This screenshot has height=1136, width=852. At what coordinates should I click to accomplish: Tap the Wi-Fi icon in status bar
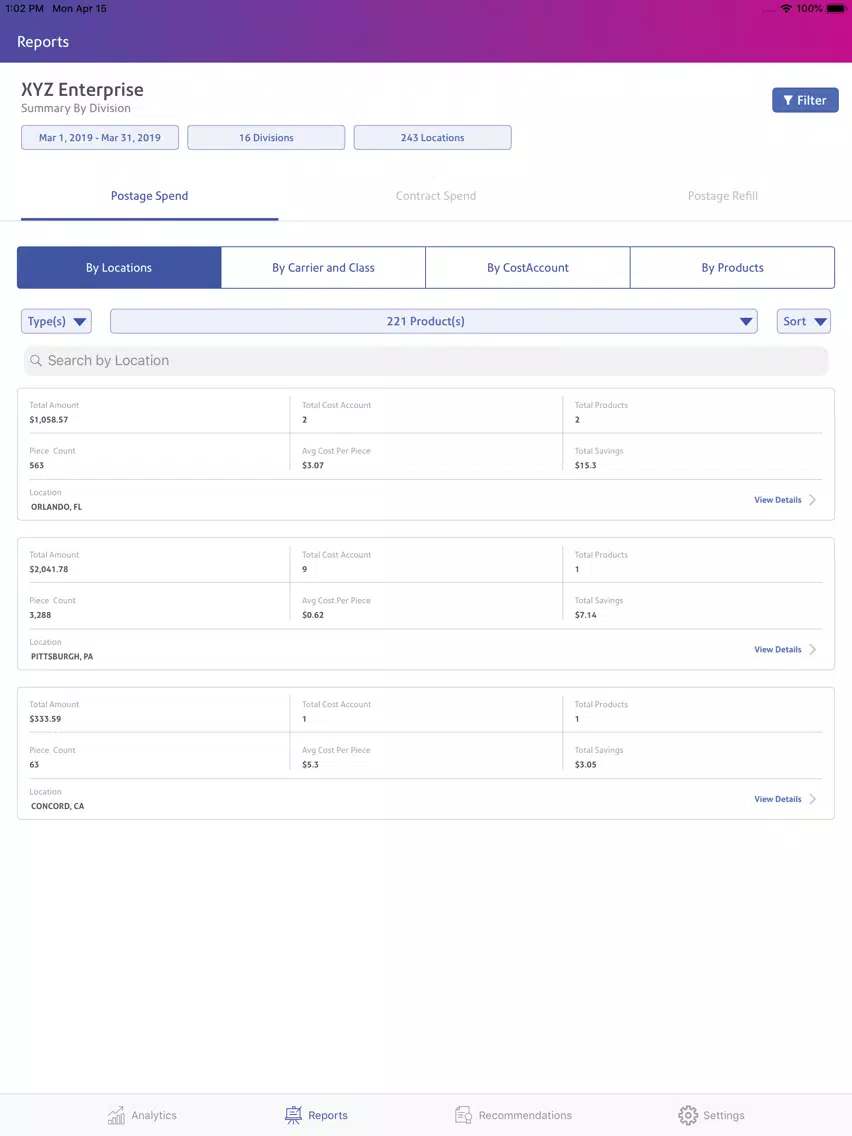tap(786, 9)
